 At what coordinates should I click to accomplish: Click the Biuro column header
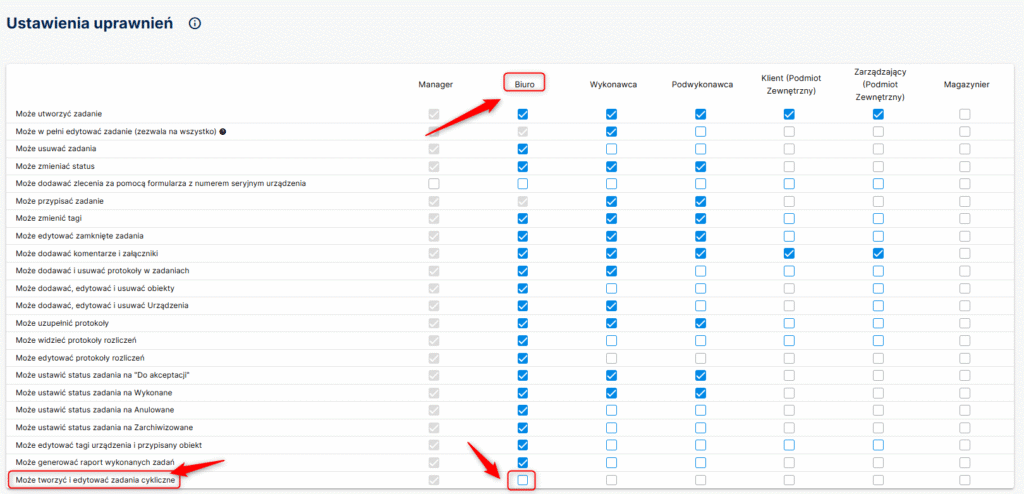523,85
